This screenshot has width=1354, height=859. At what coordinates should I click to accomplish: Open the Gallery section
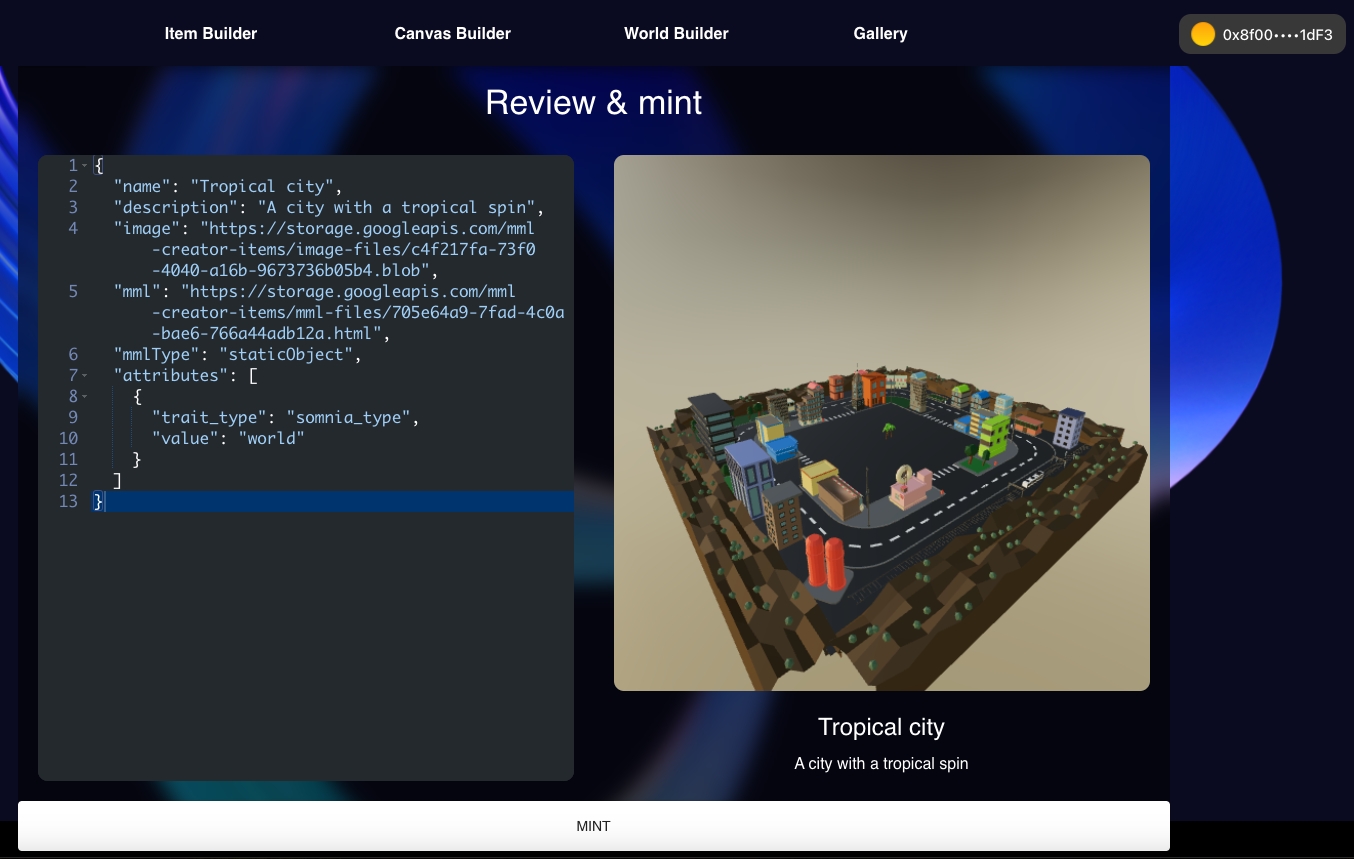coord(880,34)
